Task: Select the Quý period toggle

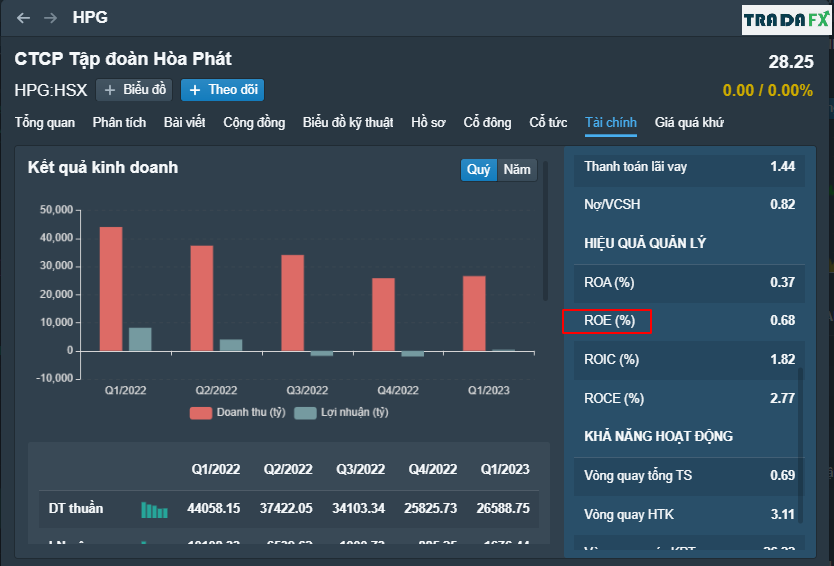Action: click(479, 170)
